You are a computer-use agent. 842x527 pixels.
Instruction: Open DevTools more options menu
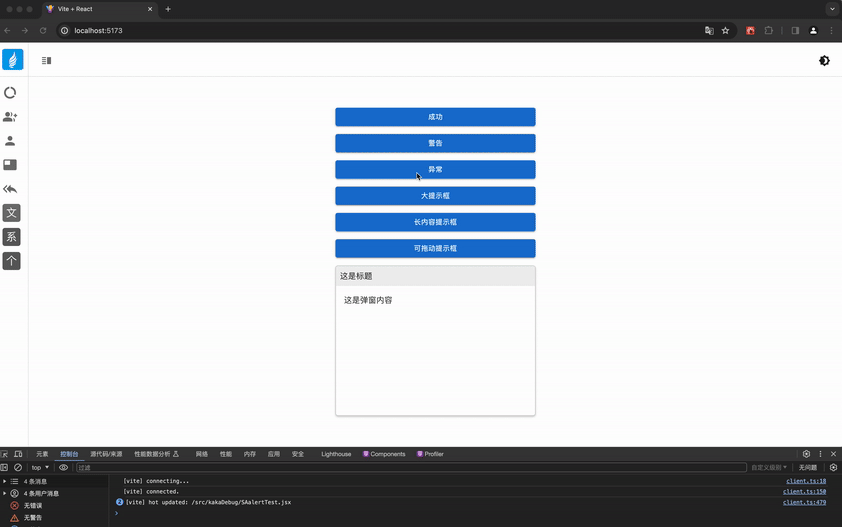[x=820, y=454]
